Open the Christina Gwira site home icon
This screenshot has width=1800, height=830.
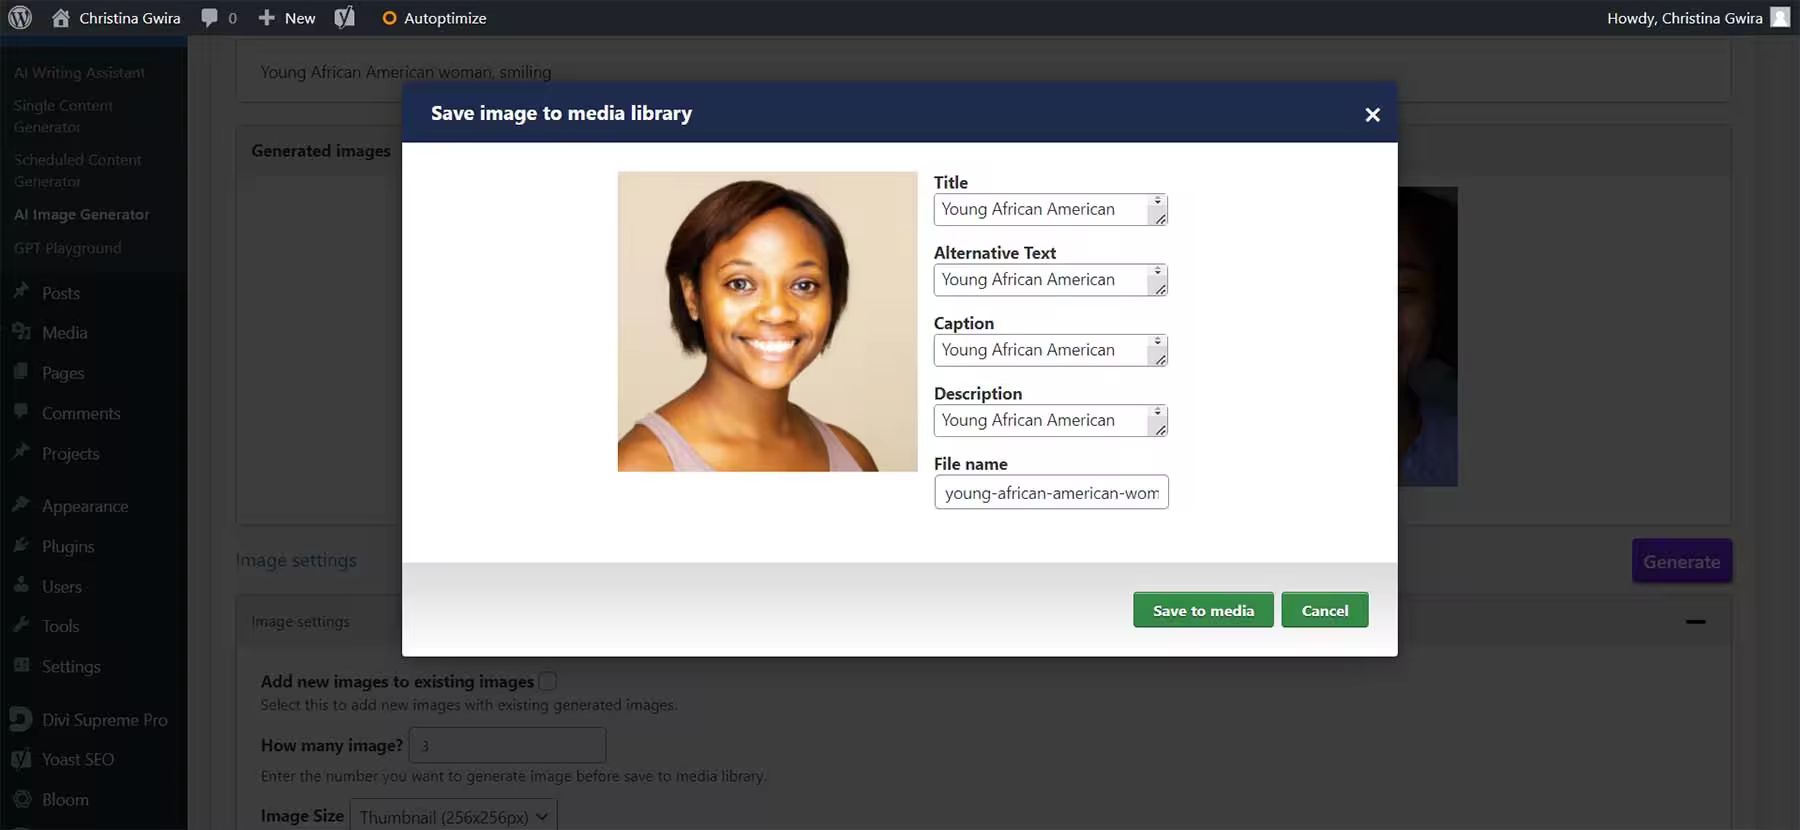click(x=61, y=18)
